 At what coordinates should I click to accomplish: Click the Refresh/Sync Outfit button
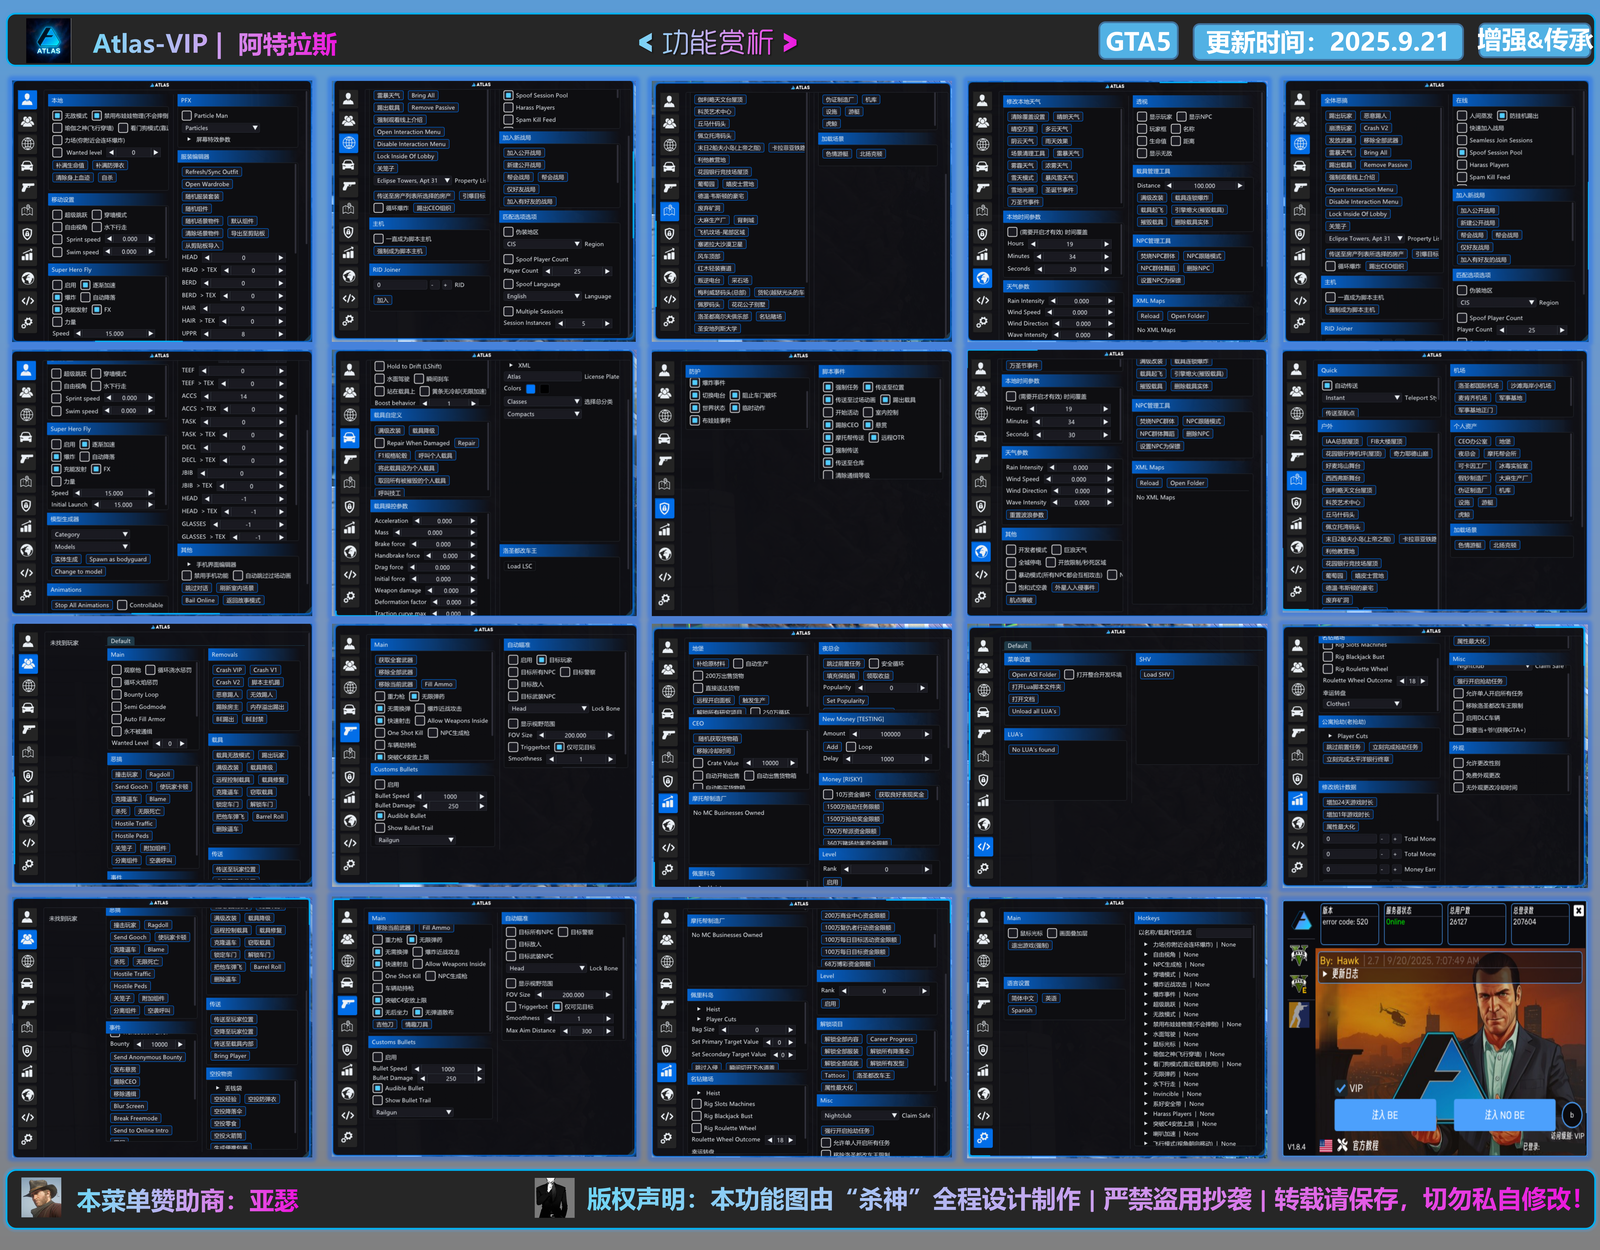pos(212,172)
